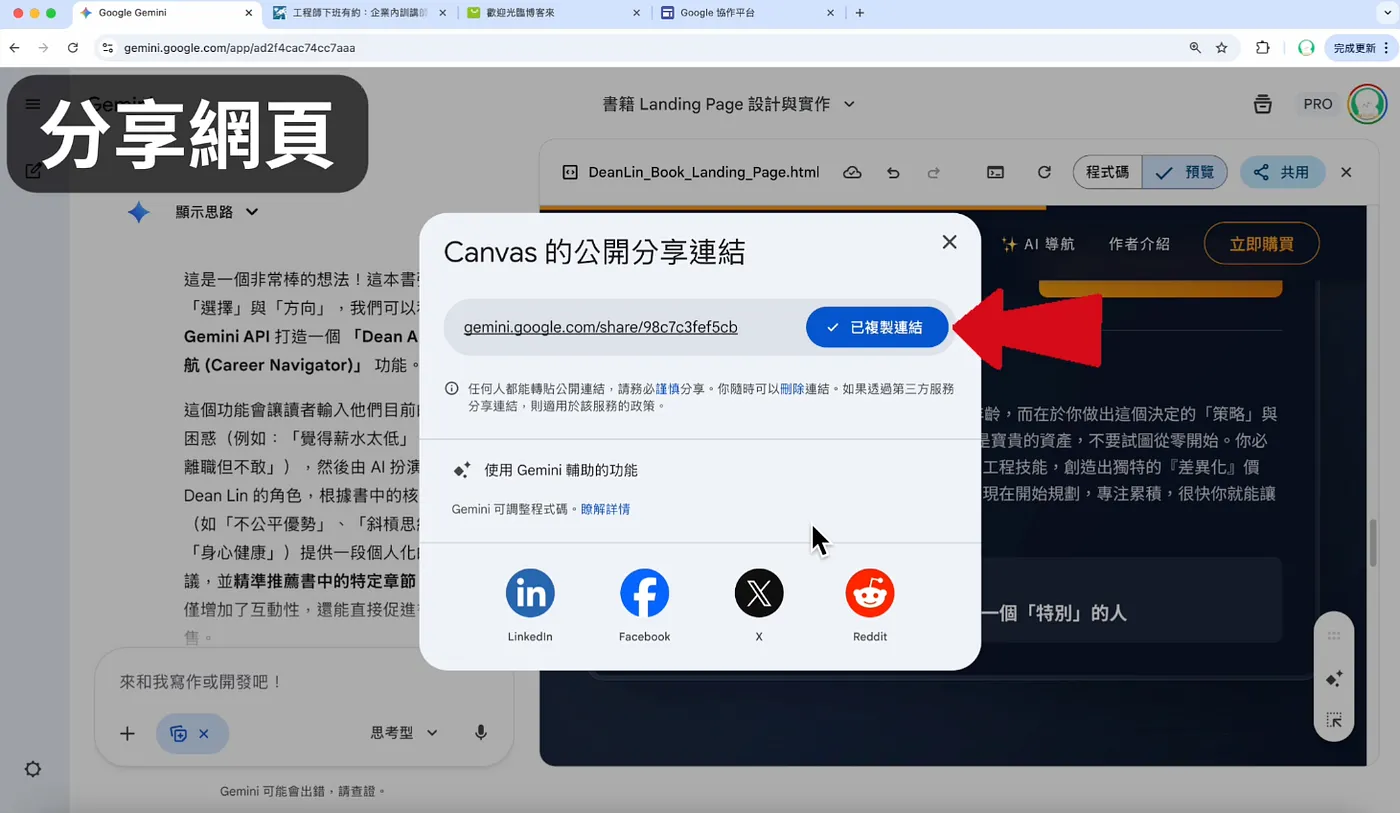Remove the canvas tool chip in prompt box

pos(204,734)
